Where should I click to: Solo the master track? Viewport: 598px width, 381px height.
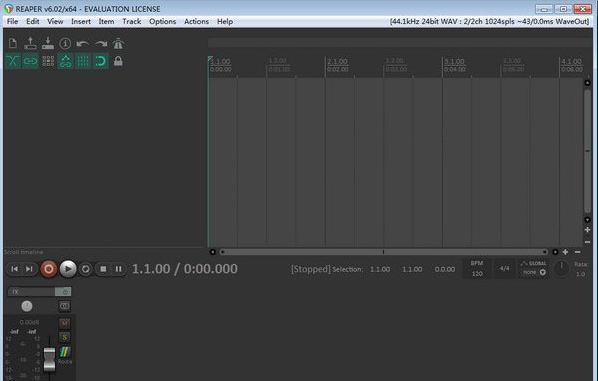(64, 337)
